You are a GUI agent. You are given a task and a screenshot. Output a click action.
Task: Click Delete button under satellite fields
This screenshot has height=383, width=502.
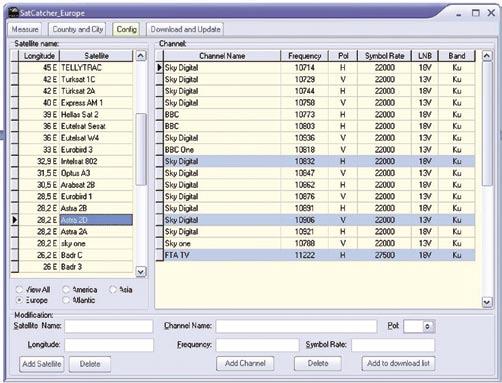(90, 364)
